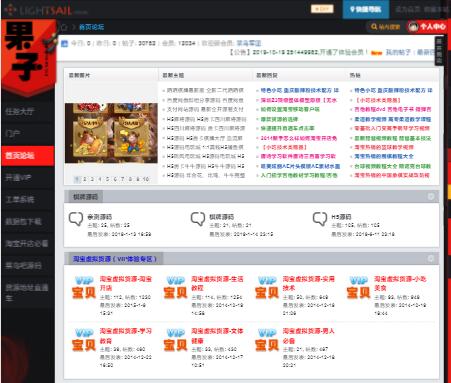Collapse the 棋牌源码 section

431,197
